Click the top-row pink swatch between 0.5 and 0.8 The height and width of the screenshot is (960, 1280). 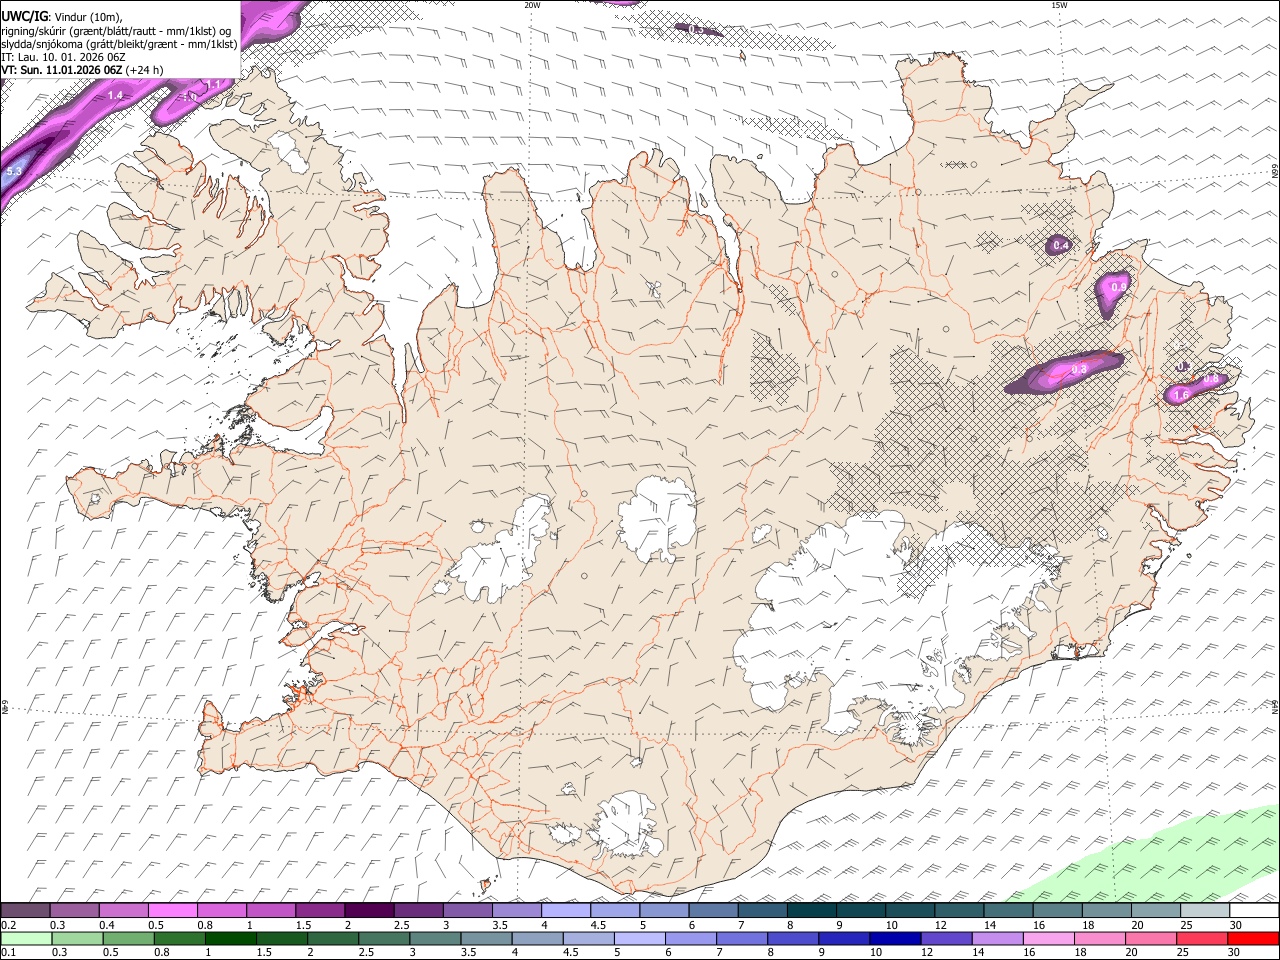pos(174,911)
